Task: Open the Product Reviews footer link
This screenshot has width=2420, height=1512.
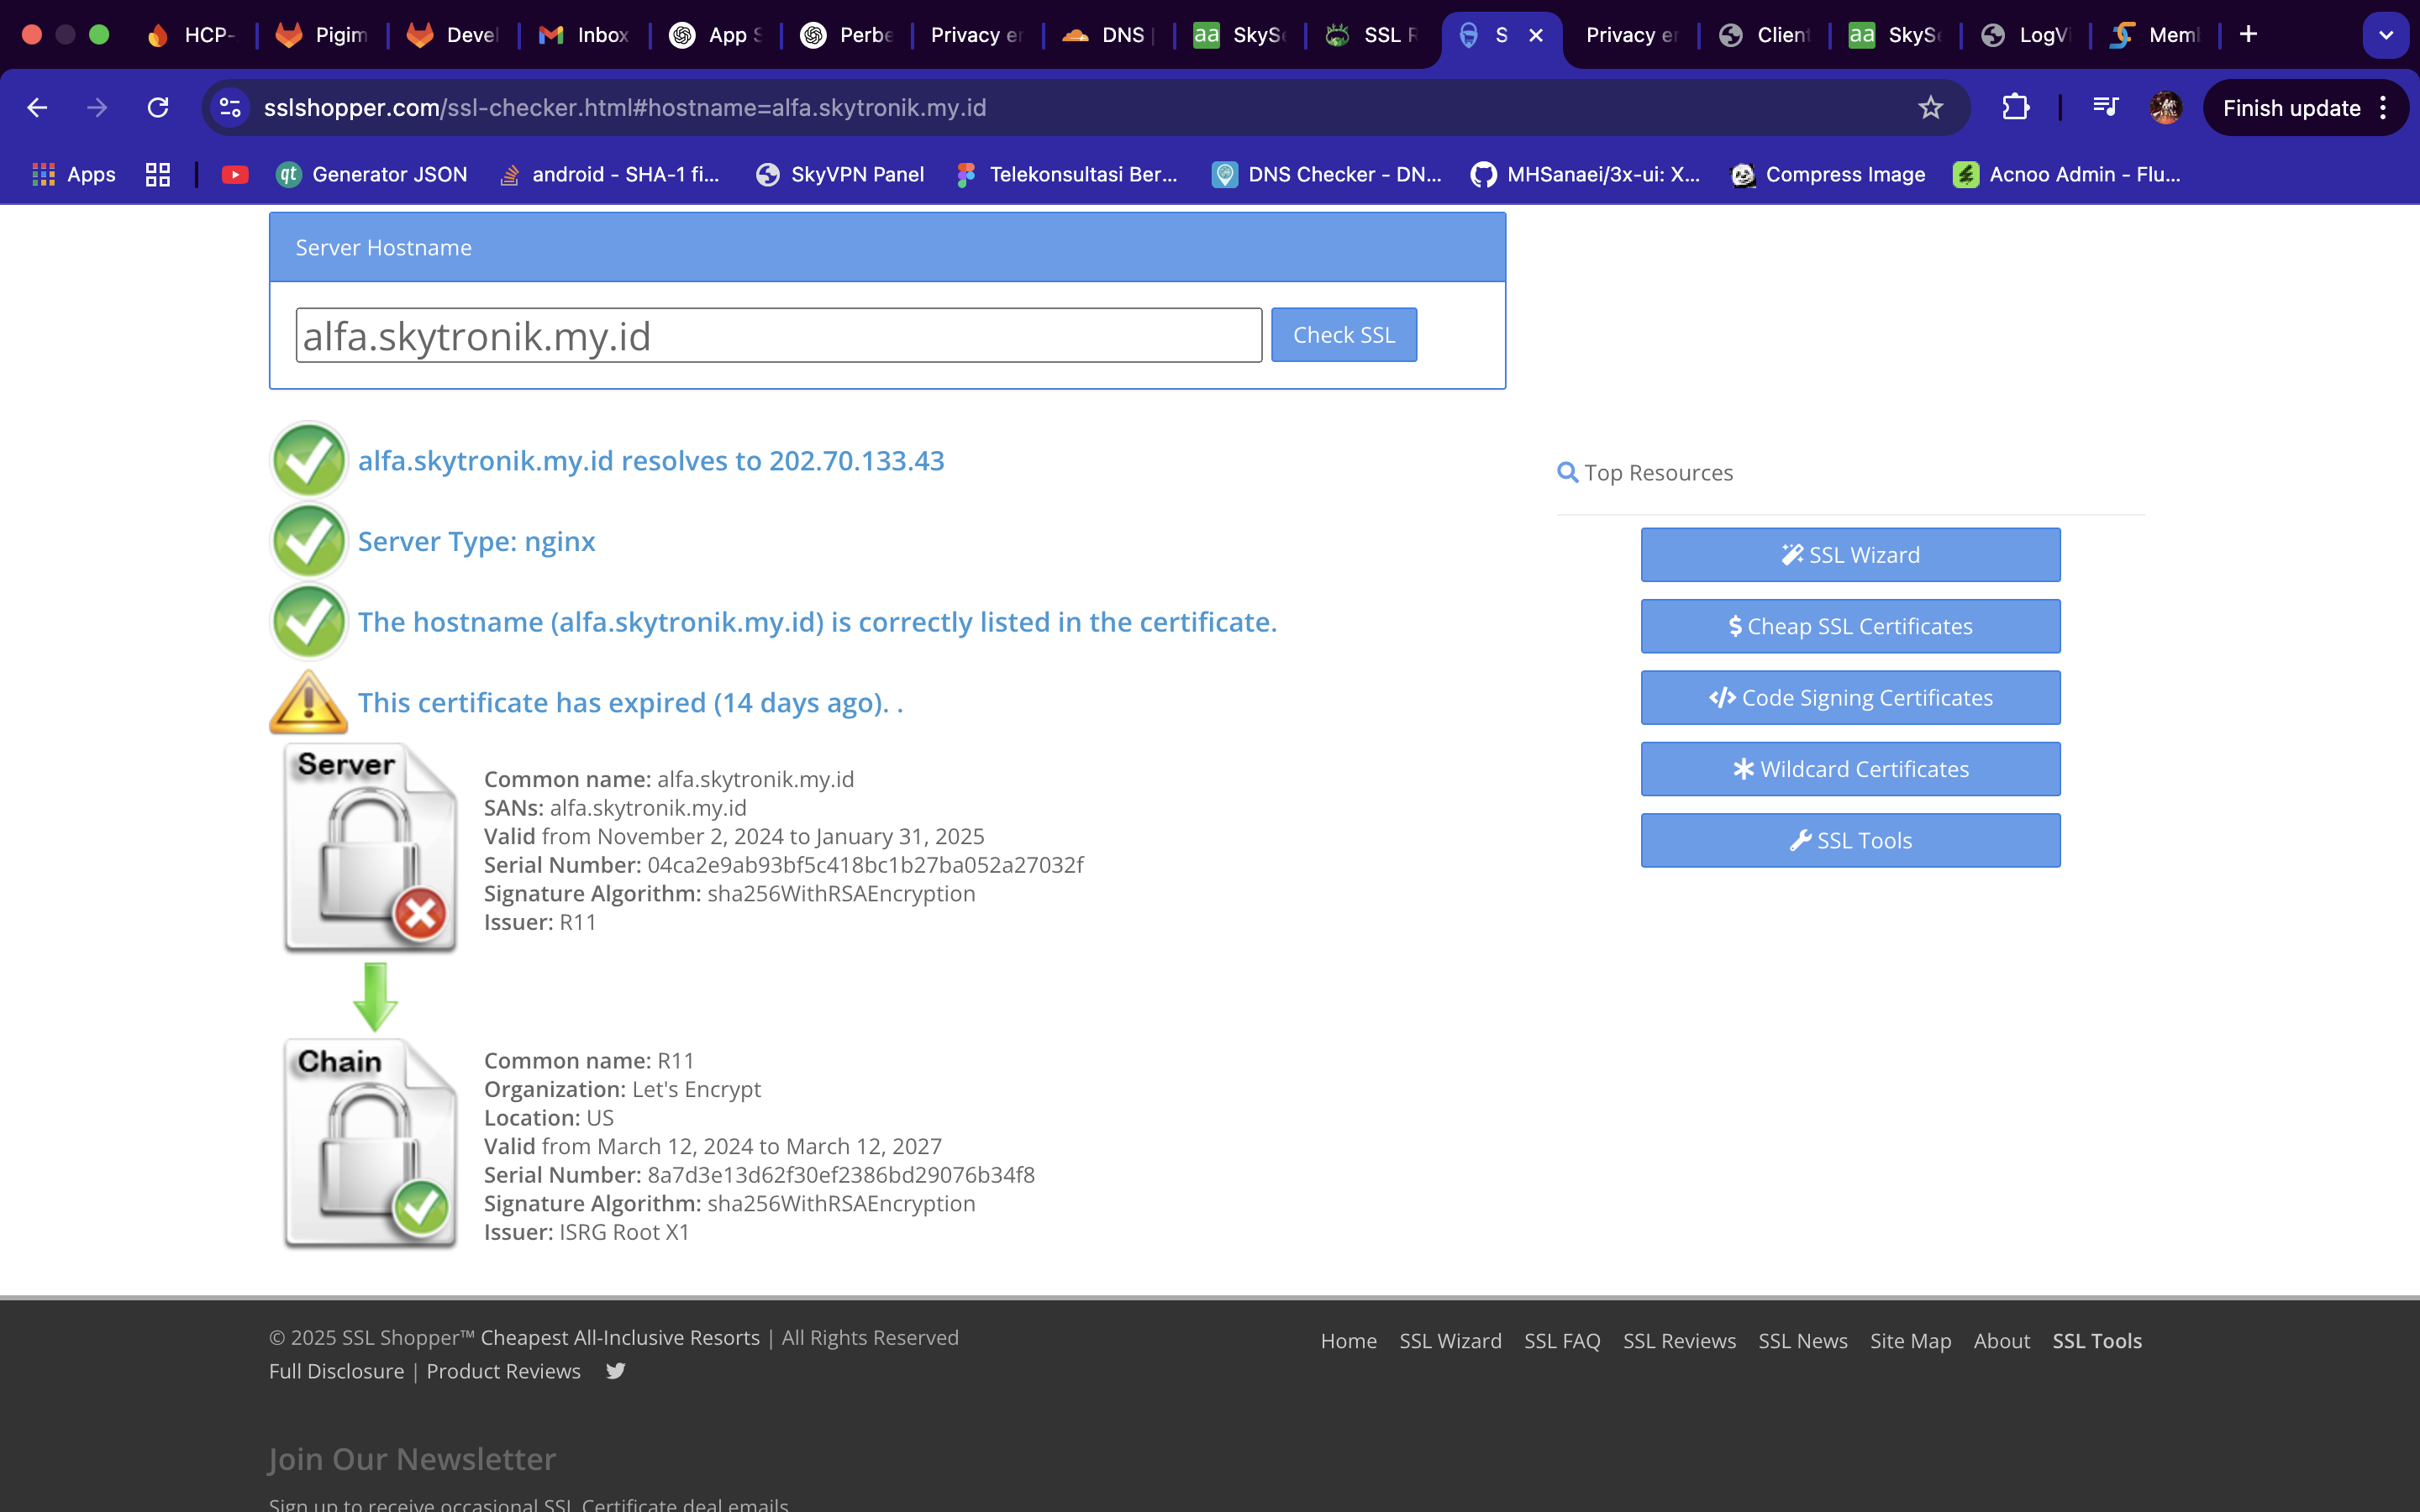Action: 503,1372
